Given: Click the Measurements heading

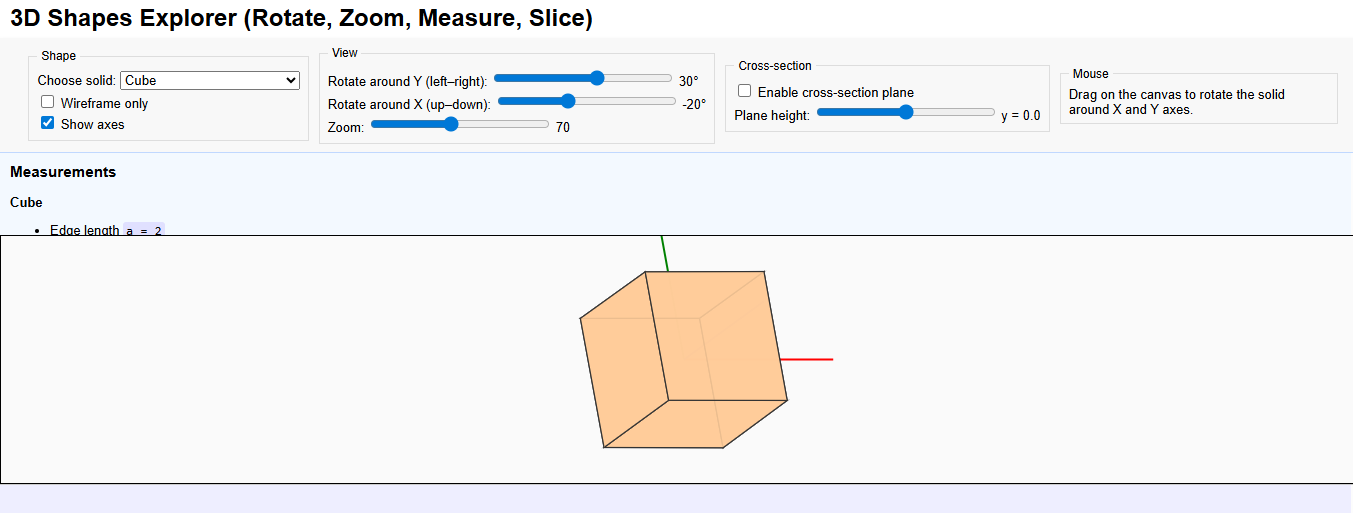Looking at the screenshot, I should (63, 172).
